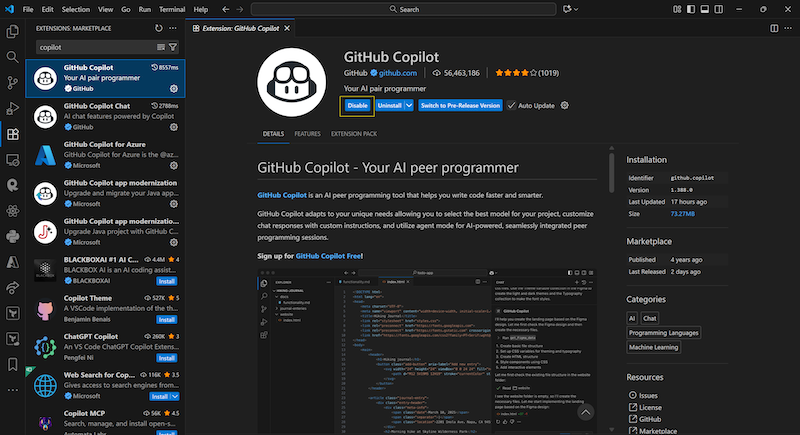Install ChatGPT Copilot extension
Screen dimensions: 800x435
(166, 358)
